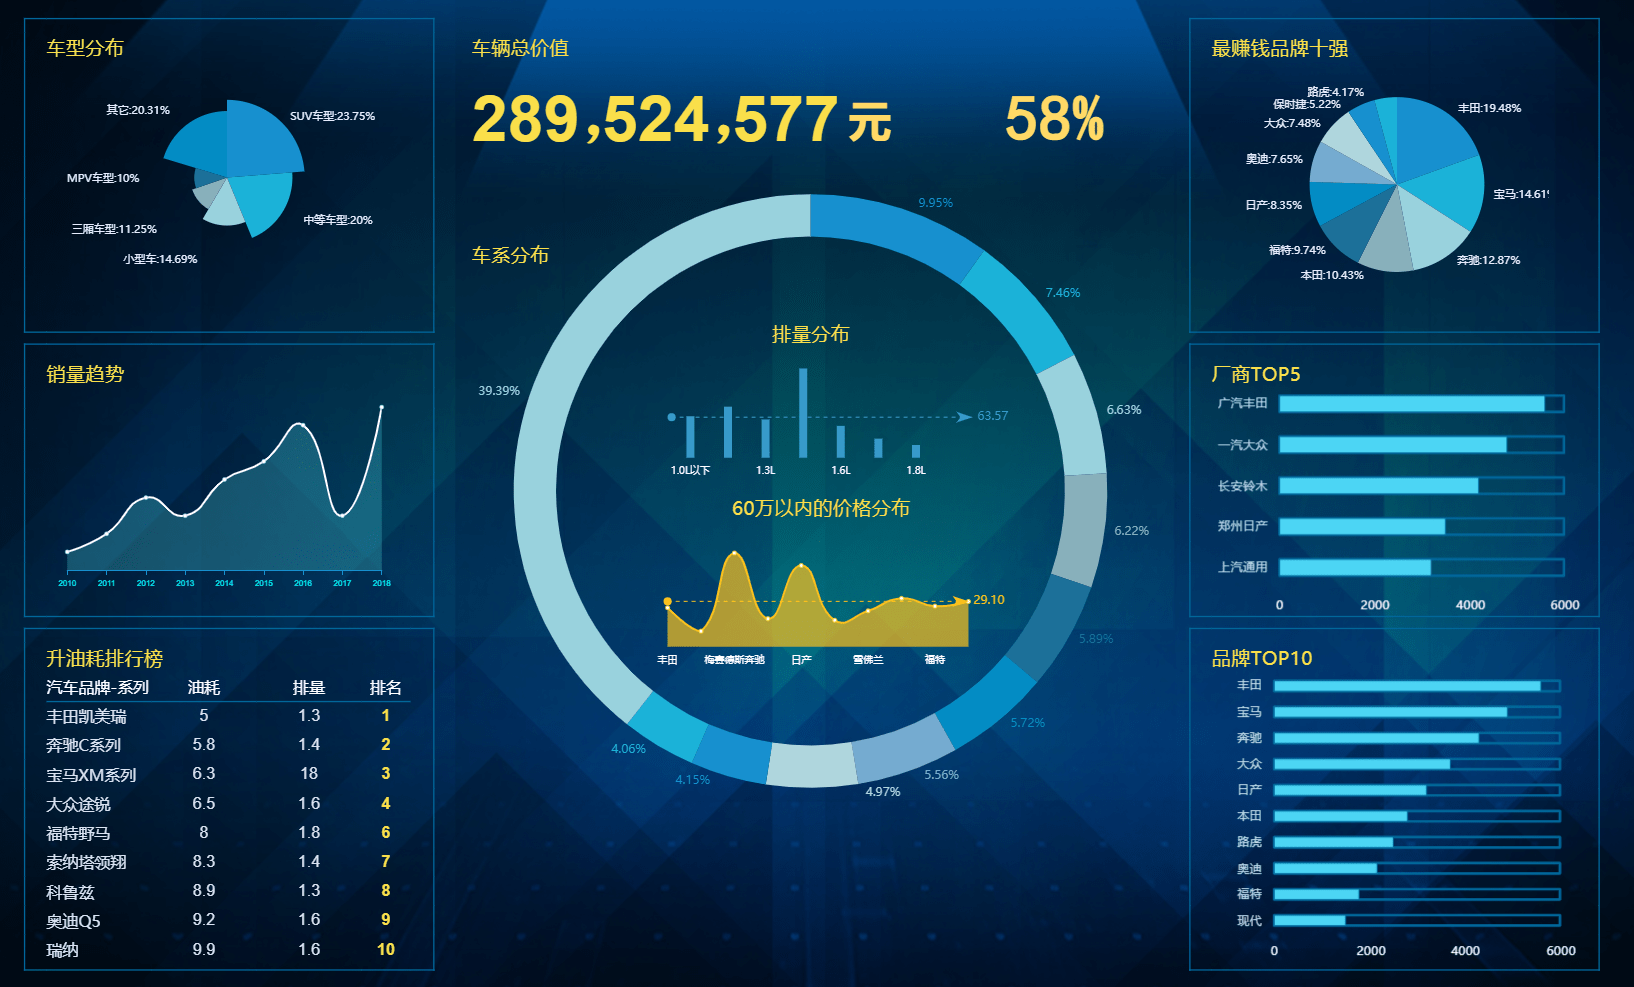Select the 1.0L以下 axis label

690,470
